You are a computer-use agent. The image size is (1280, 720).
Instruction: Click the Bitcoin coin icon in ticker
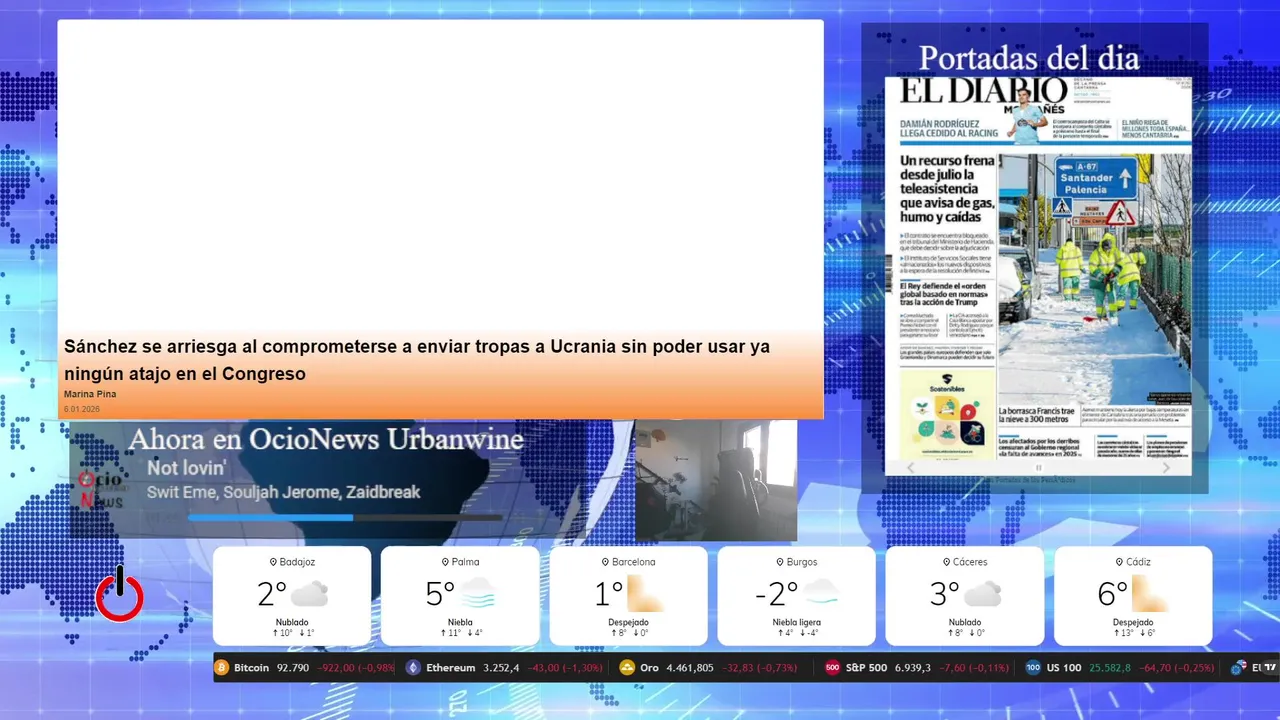tap(222, 667)
